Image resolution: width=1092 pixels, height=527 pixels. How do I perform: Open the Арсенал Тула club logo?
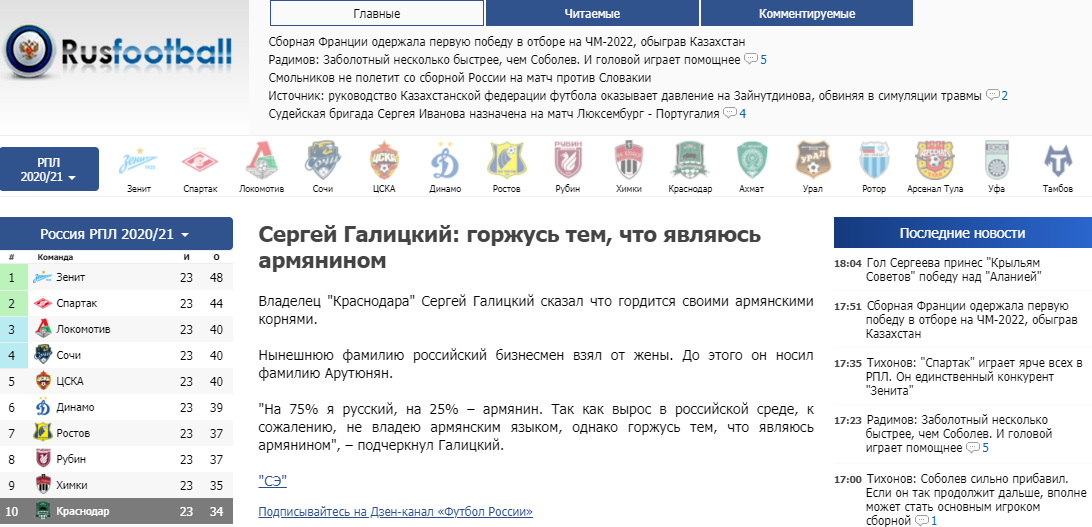pos(935,161)
